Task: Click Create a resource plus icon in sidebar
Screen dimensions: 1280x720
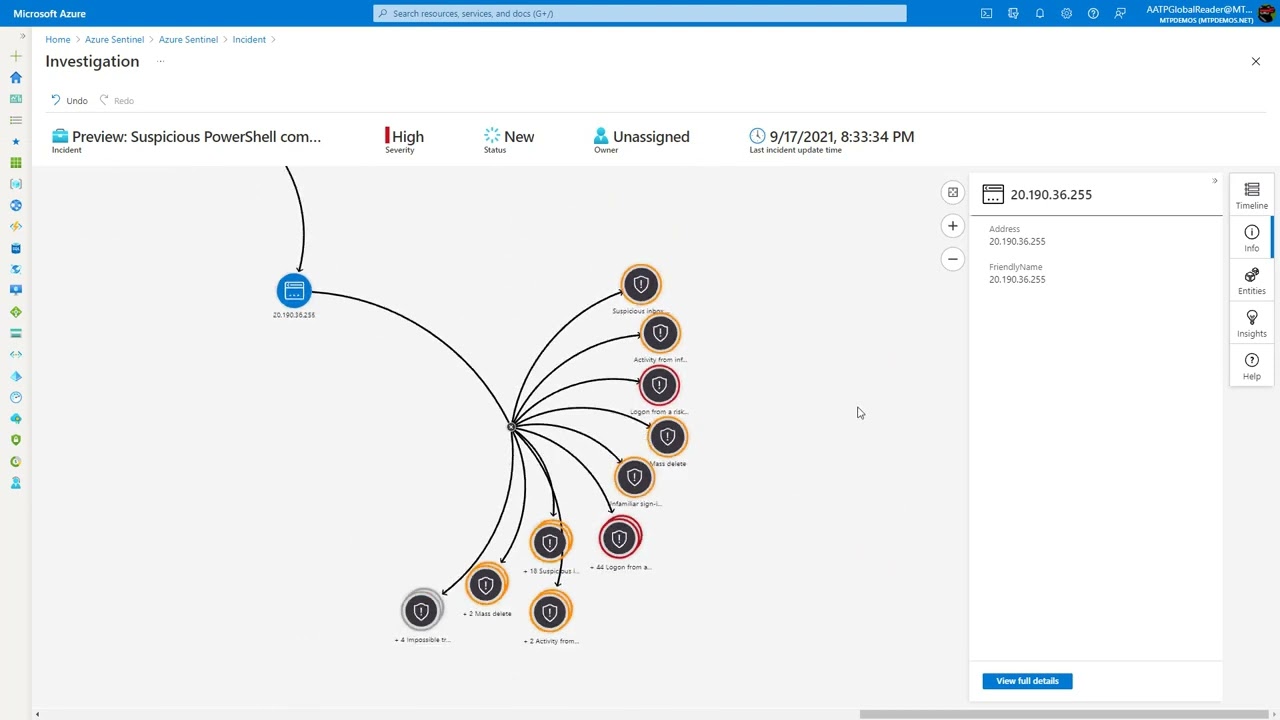Action: [15, 56]
